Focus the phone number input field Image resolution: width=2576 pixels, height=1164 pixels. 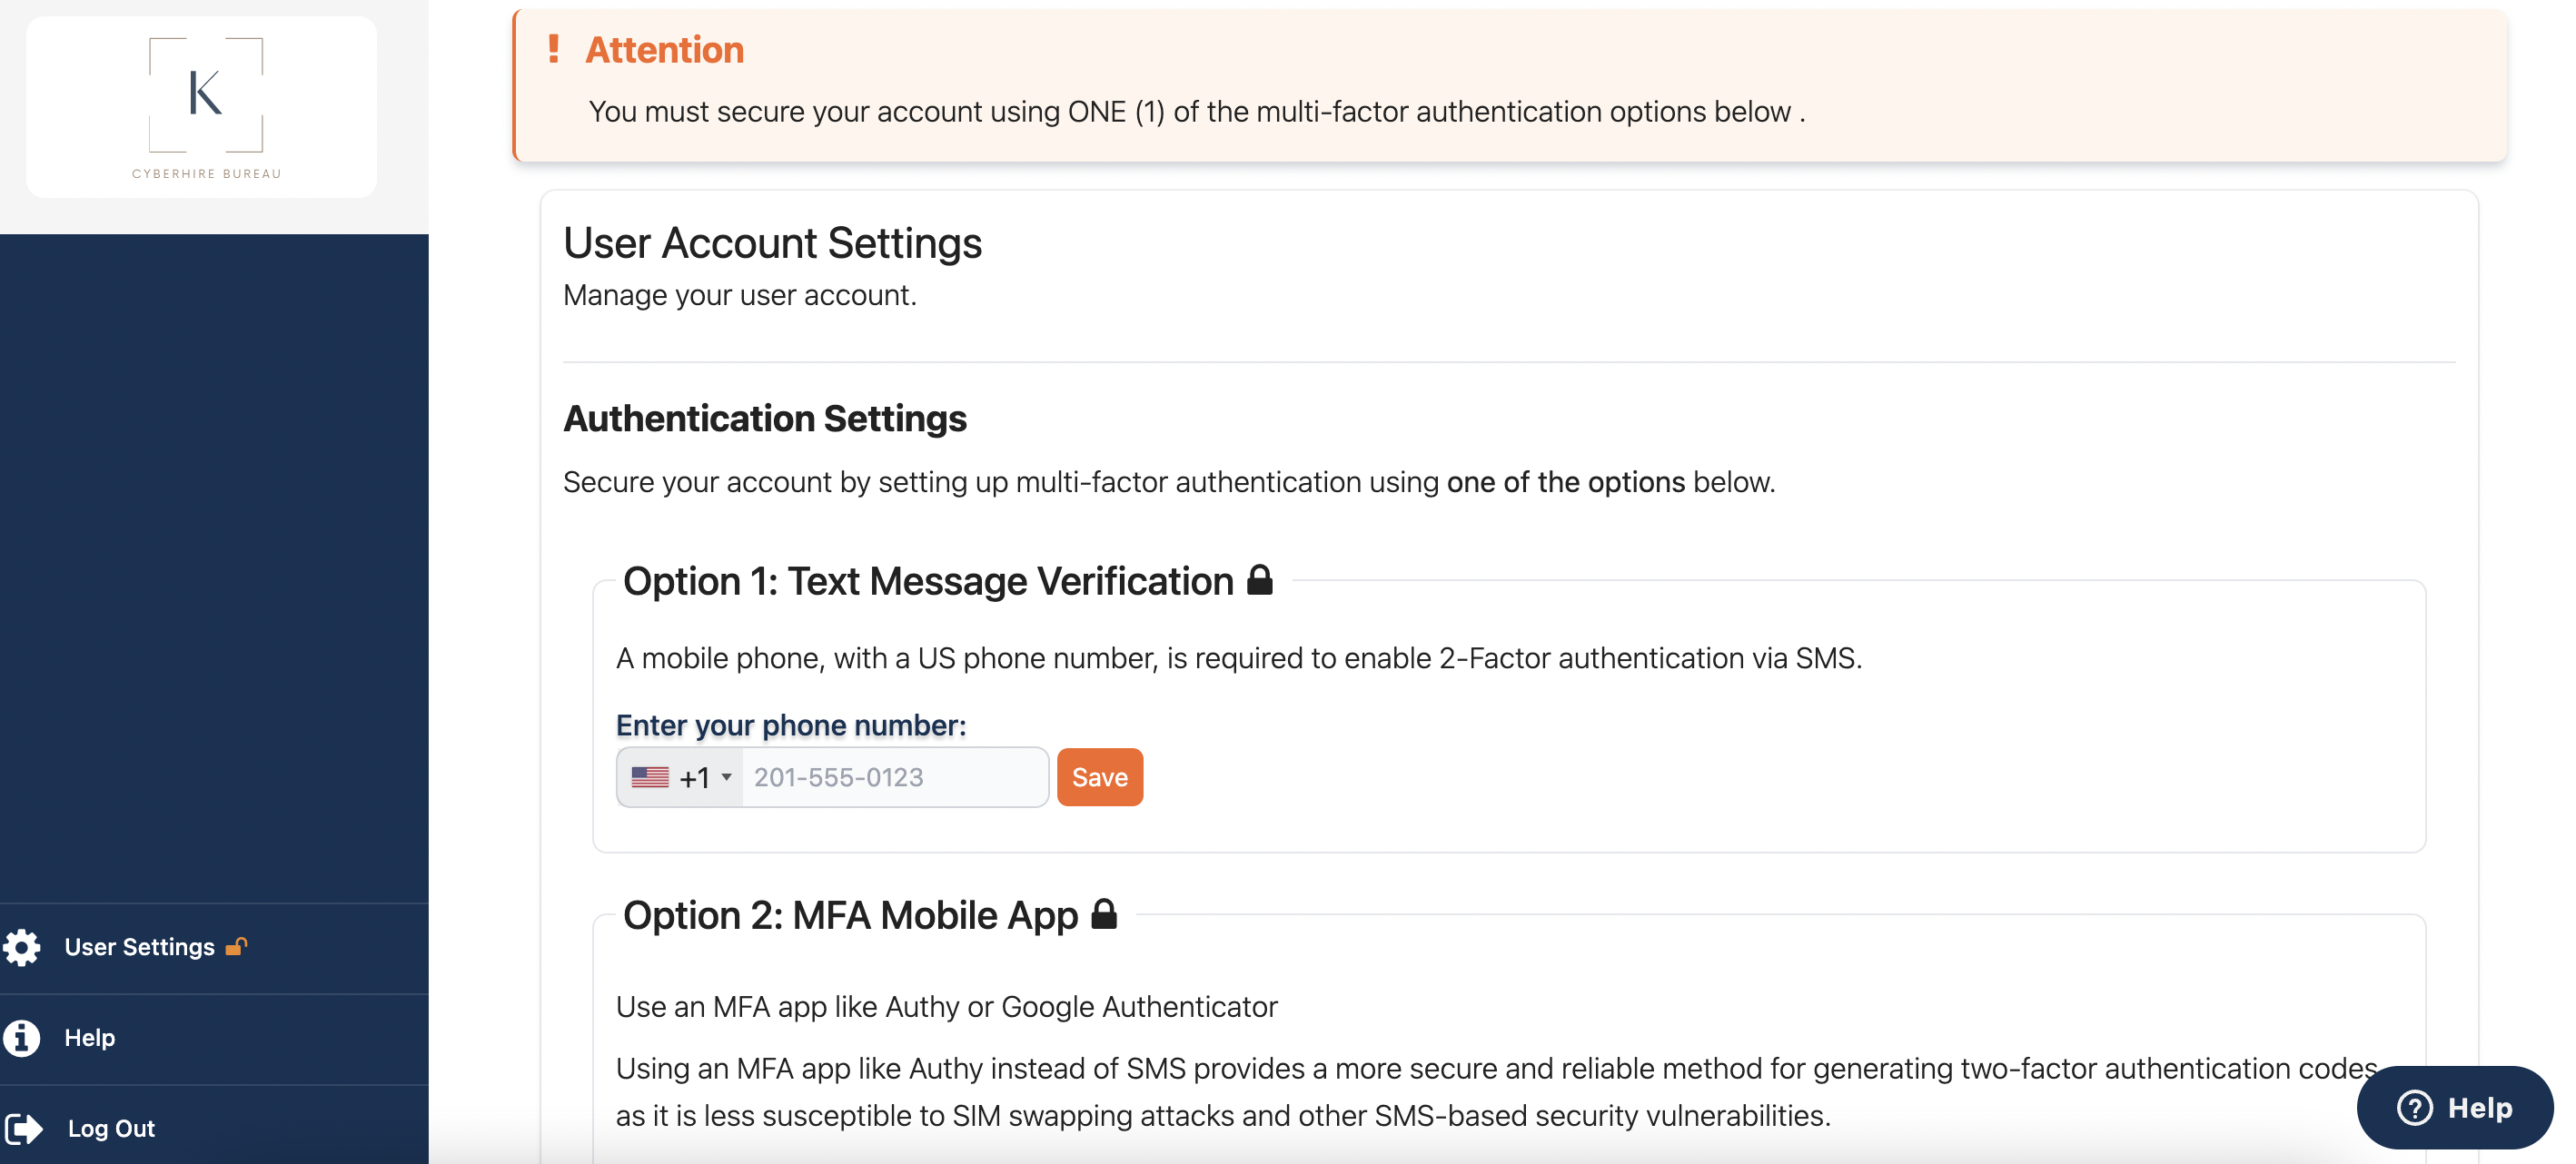[x=895, y=777]
